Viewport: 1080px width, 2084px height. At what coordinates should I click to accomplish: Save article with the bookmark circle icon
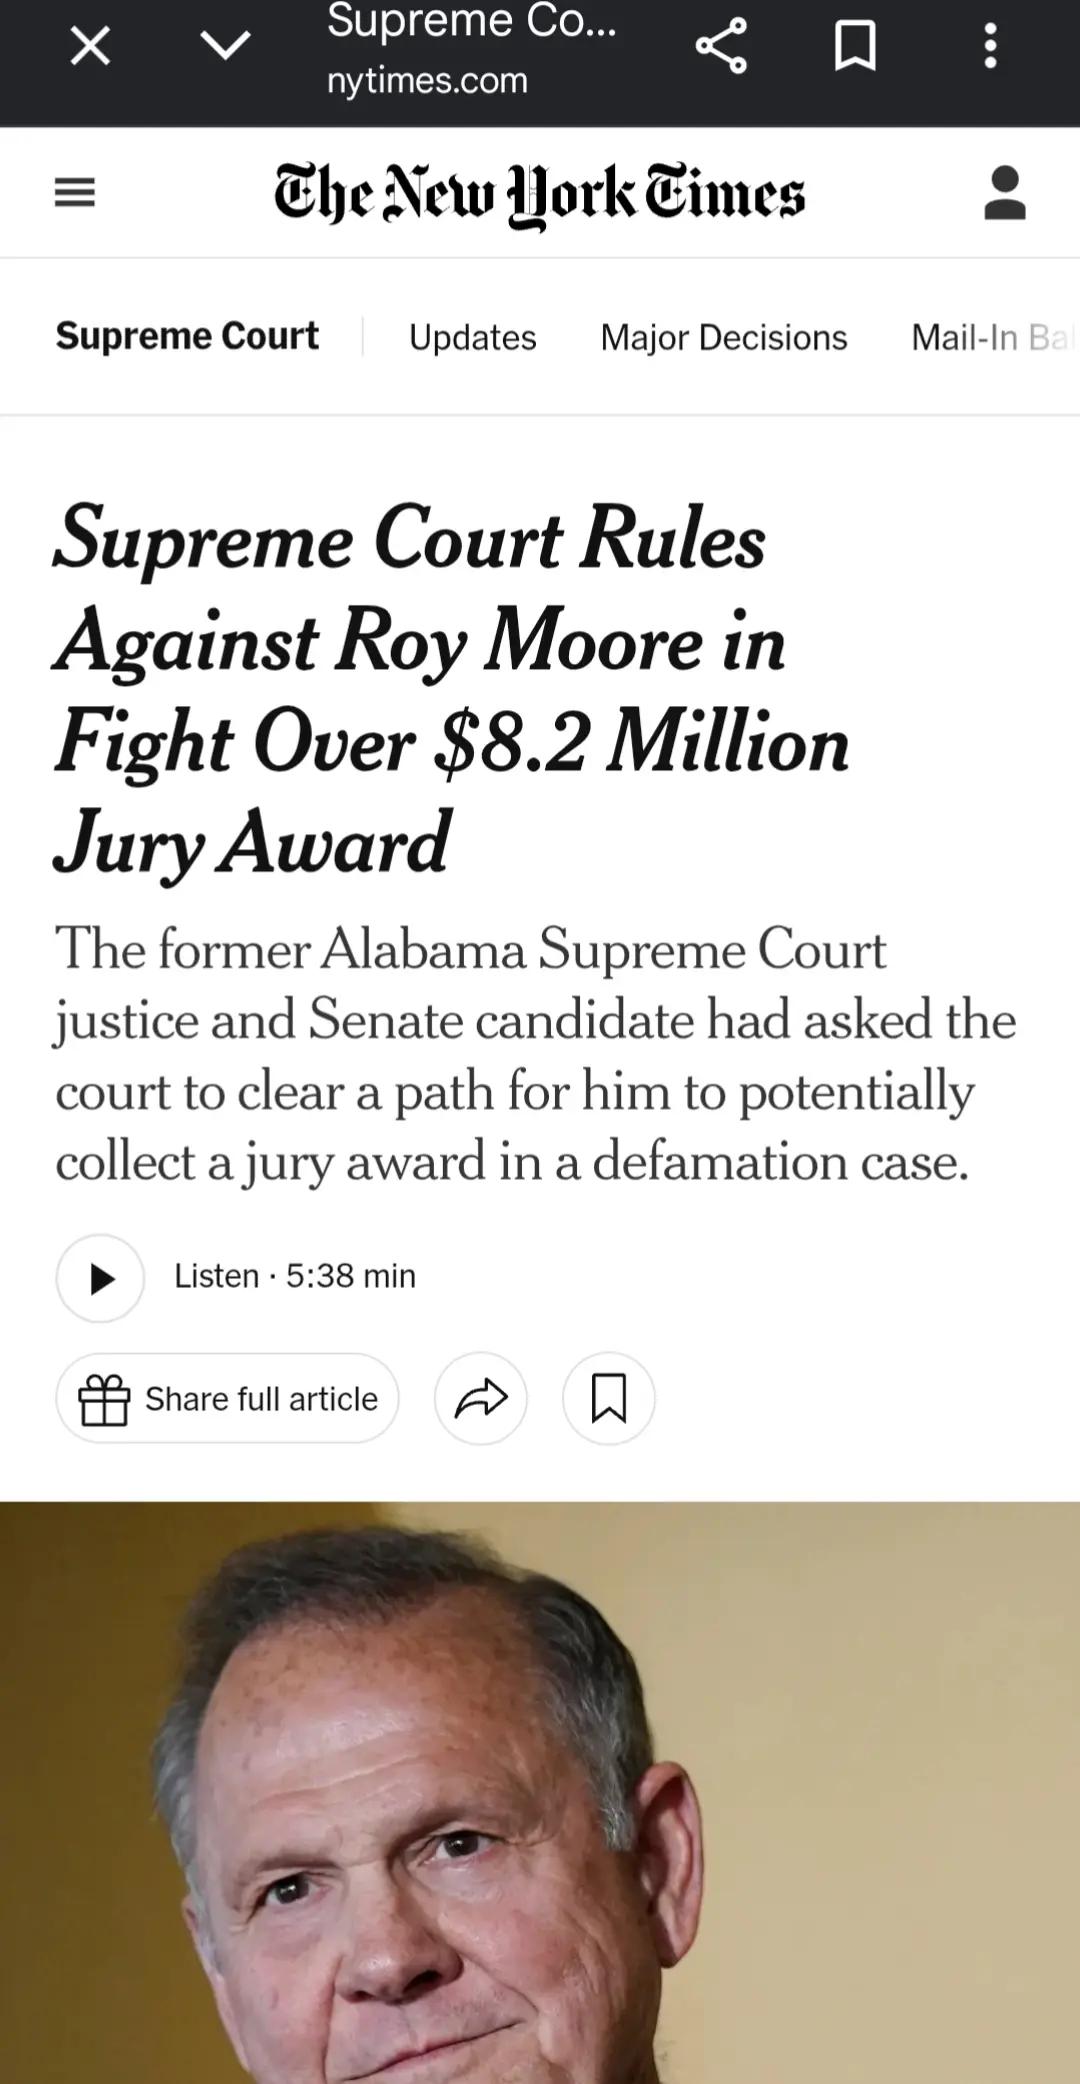coord(609,1398)
